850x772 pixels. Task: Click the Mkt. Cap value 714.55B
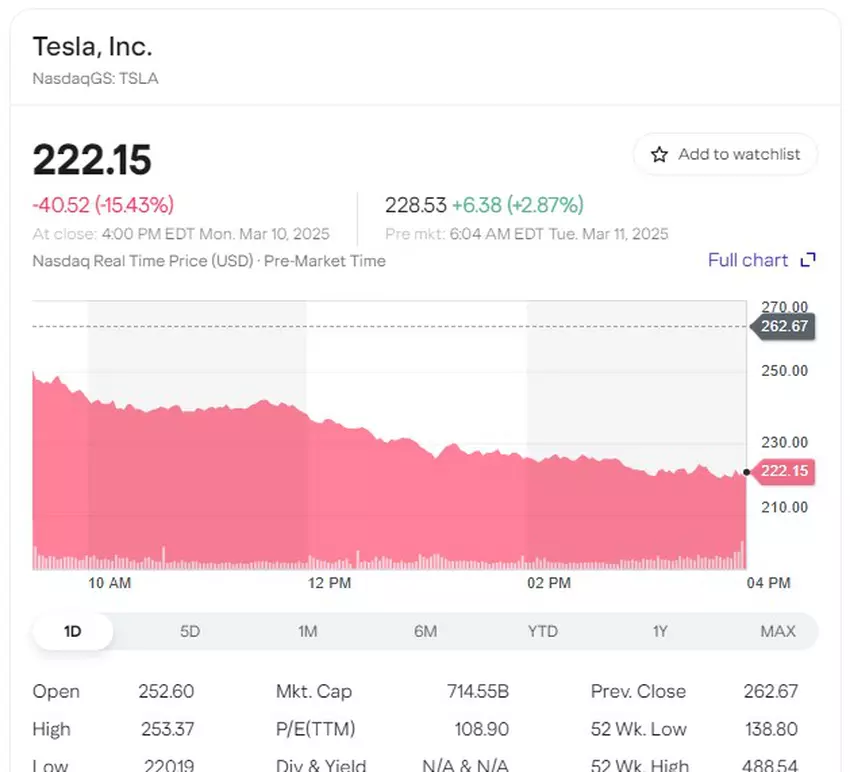(x=477, y=691)
